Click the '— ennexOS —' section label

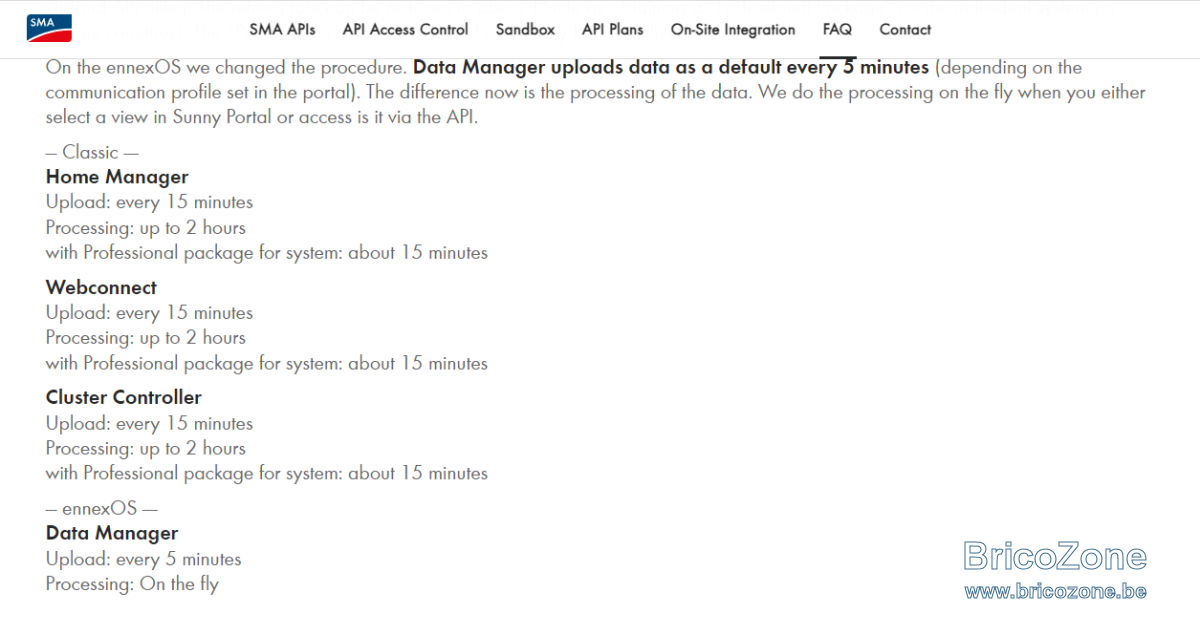(102, 508)
